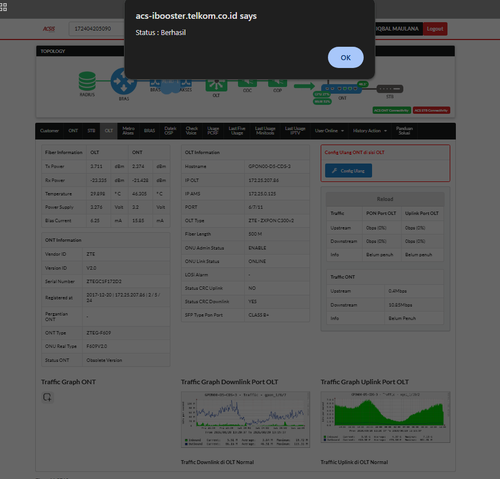Select the OLT tab
Screen dimensions: 500x479
coord(109,131)
